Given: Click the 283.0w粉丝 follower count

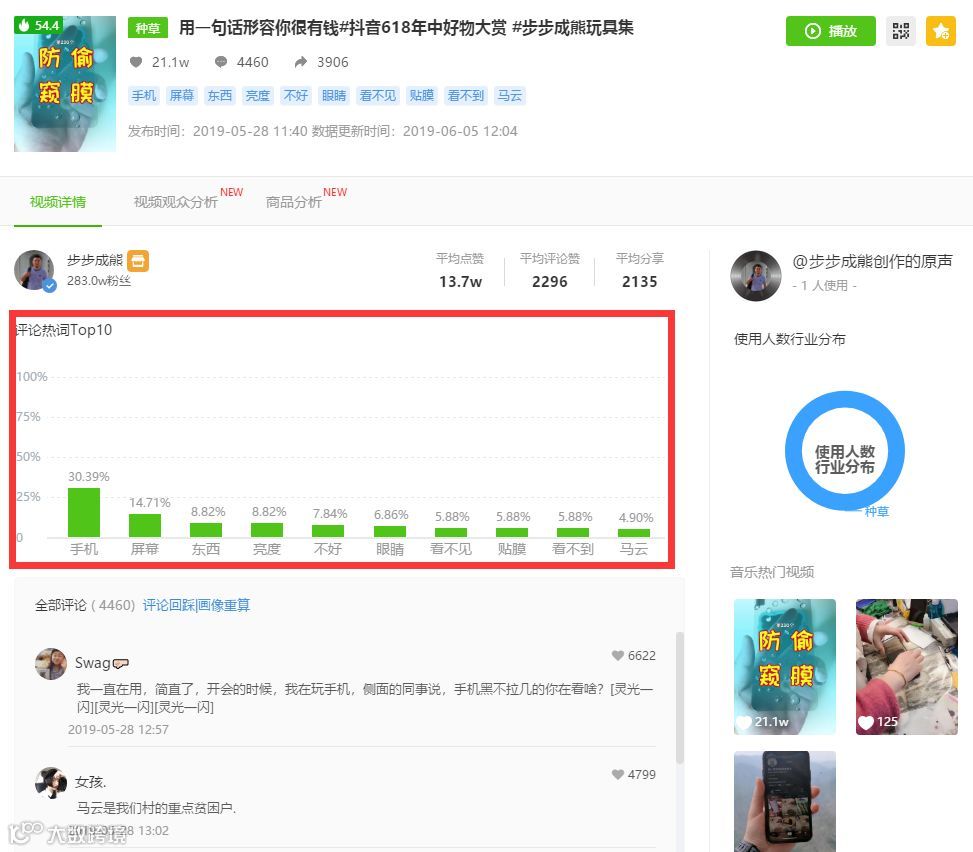Looking at the screenshot, I should click(99, 281).
